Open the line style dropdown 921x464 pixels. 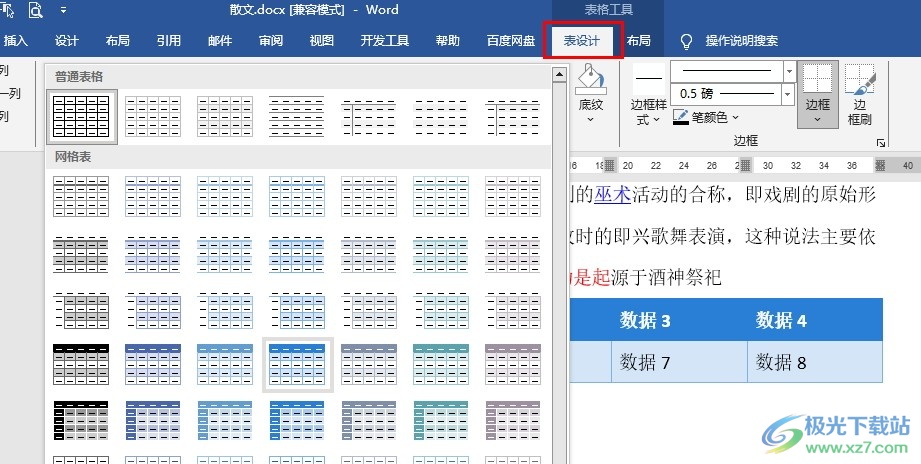point(789,72)
